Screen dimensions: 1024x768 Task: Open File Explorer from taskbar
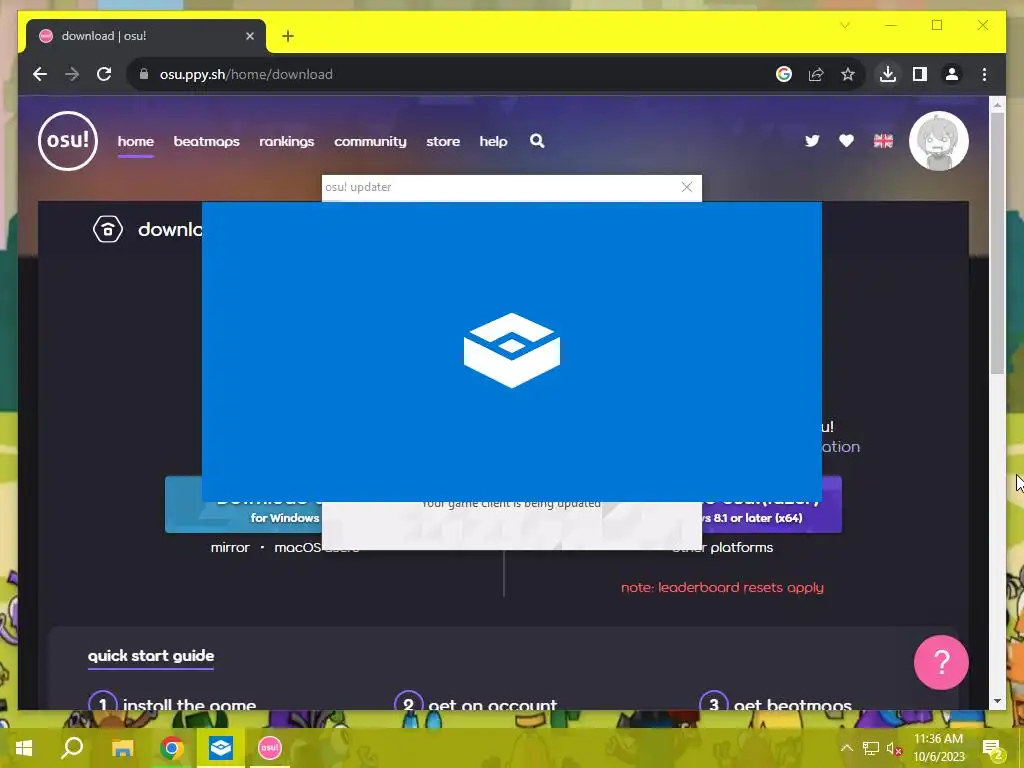click(x=122, y=748)
